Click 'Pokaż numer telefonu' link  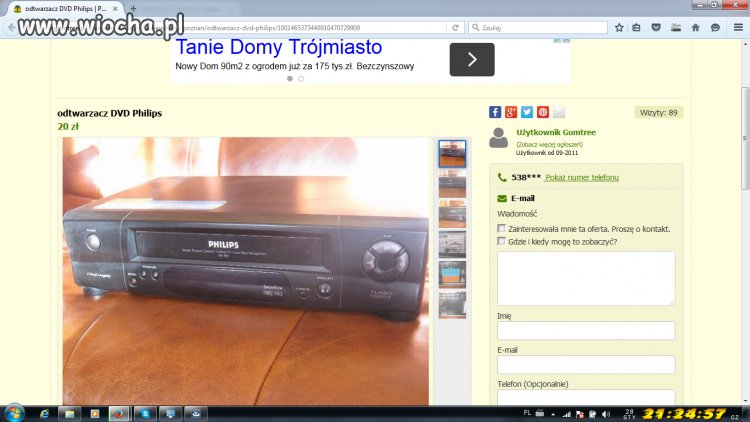click(x=582, y=178)
